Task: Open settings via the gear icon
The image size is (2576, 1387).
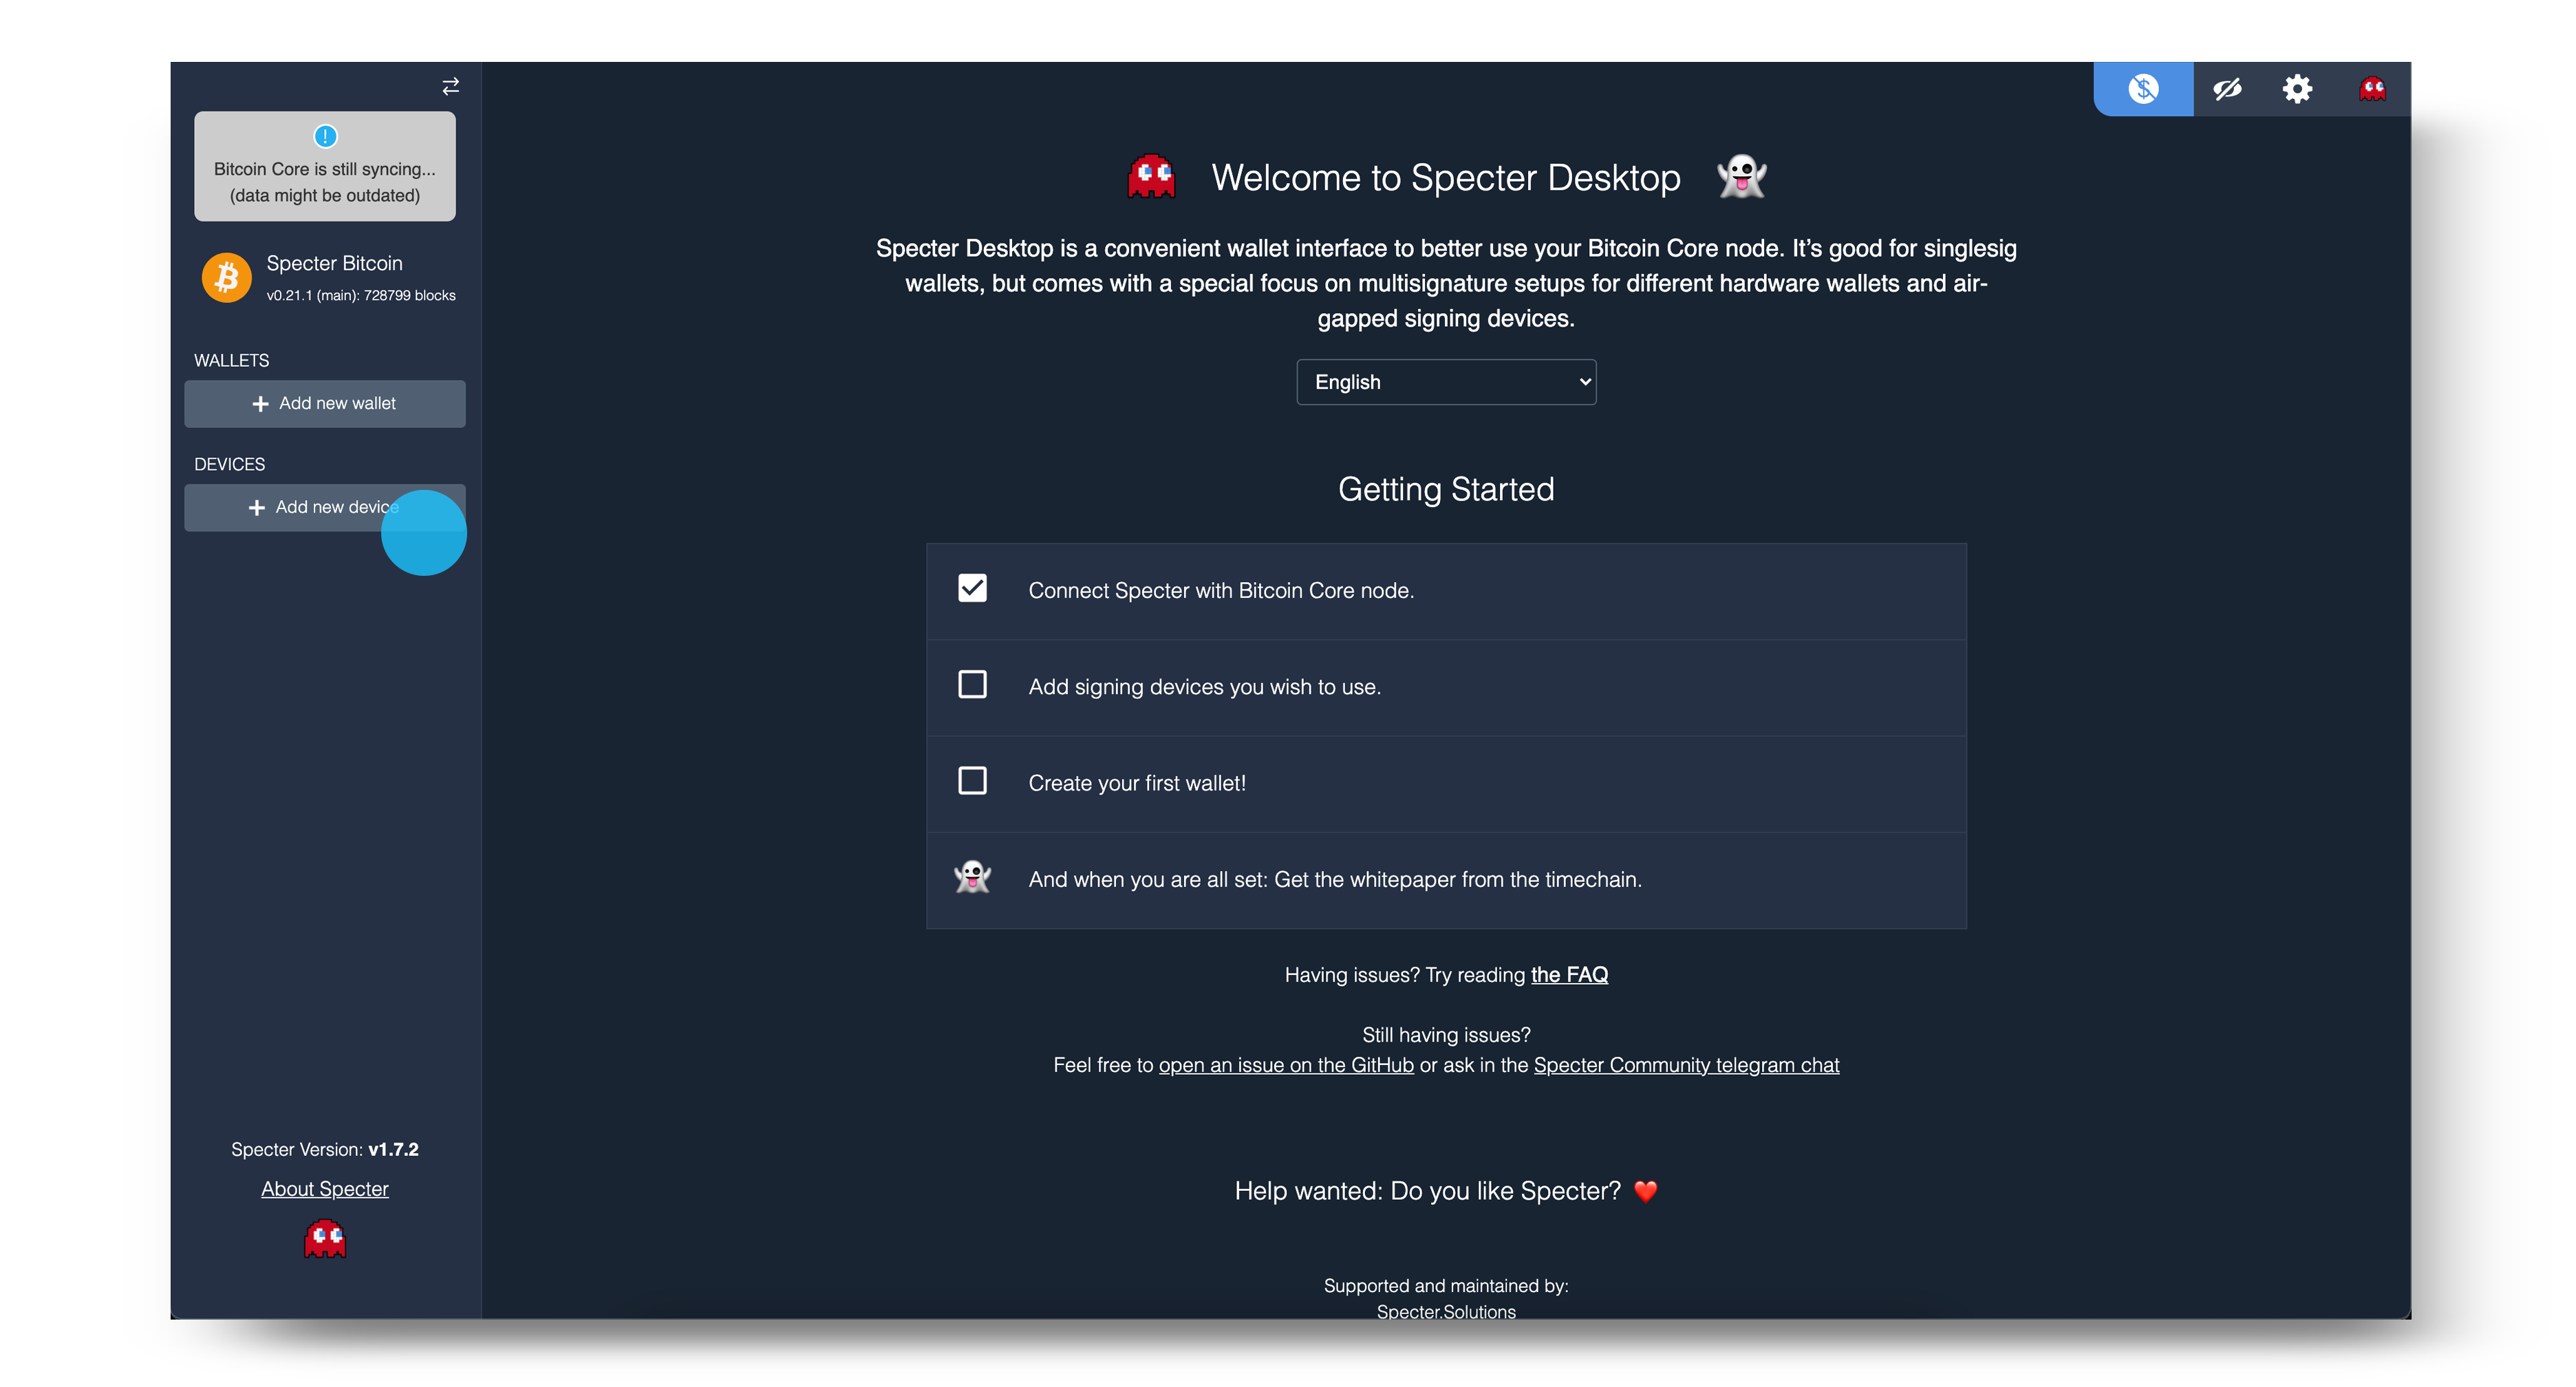Action: pos(2297,89)
